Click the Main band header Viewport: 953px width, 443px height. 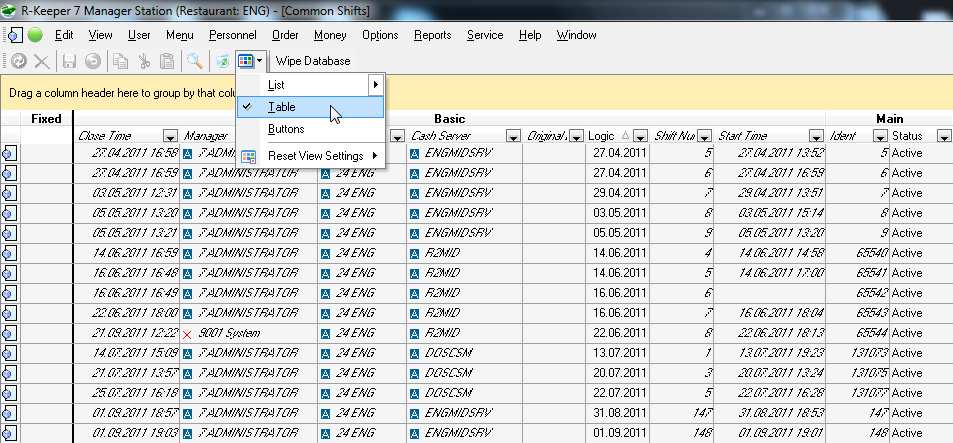tap(889, 118)
